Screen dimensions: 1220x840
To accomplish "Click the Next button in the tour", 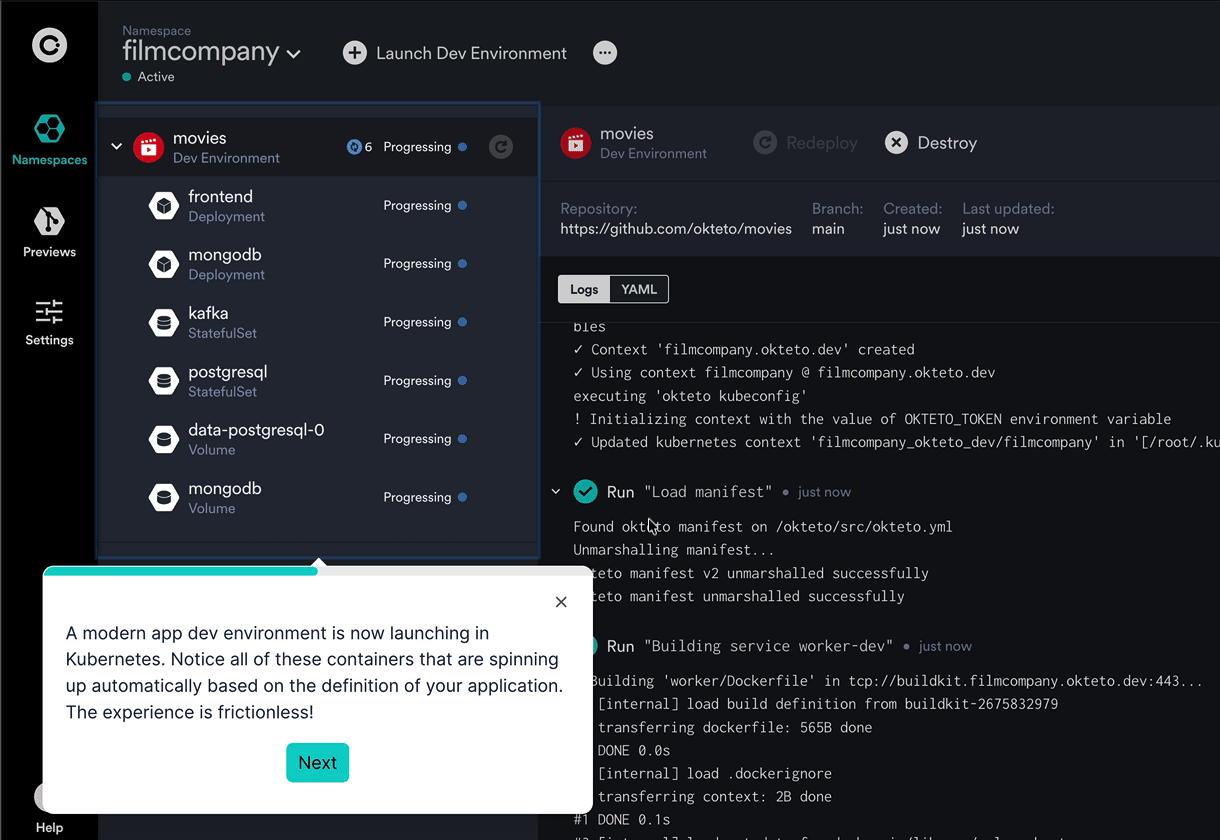I will 318,763.
